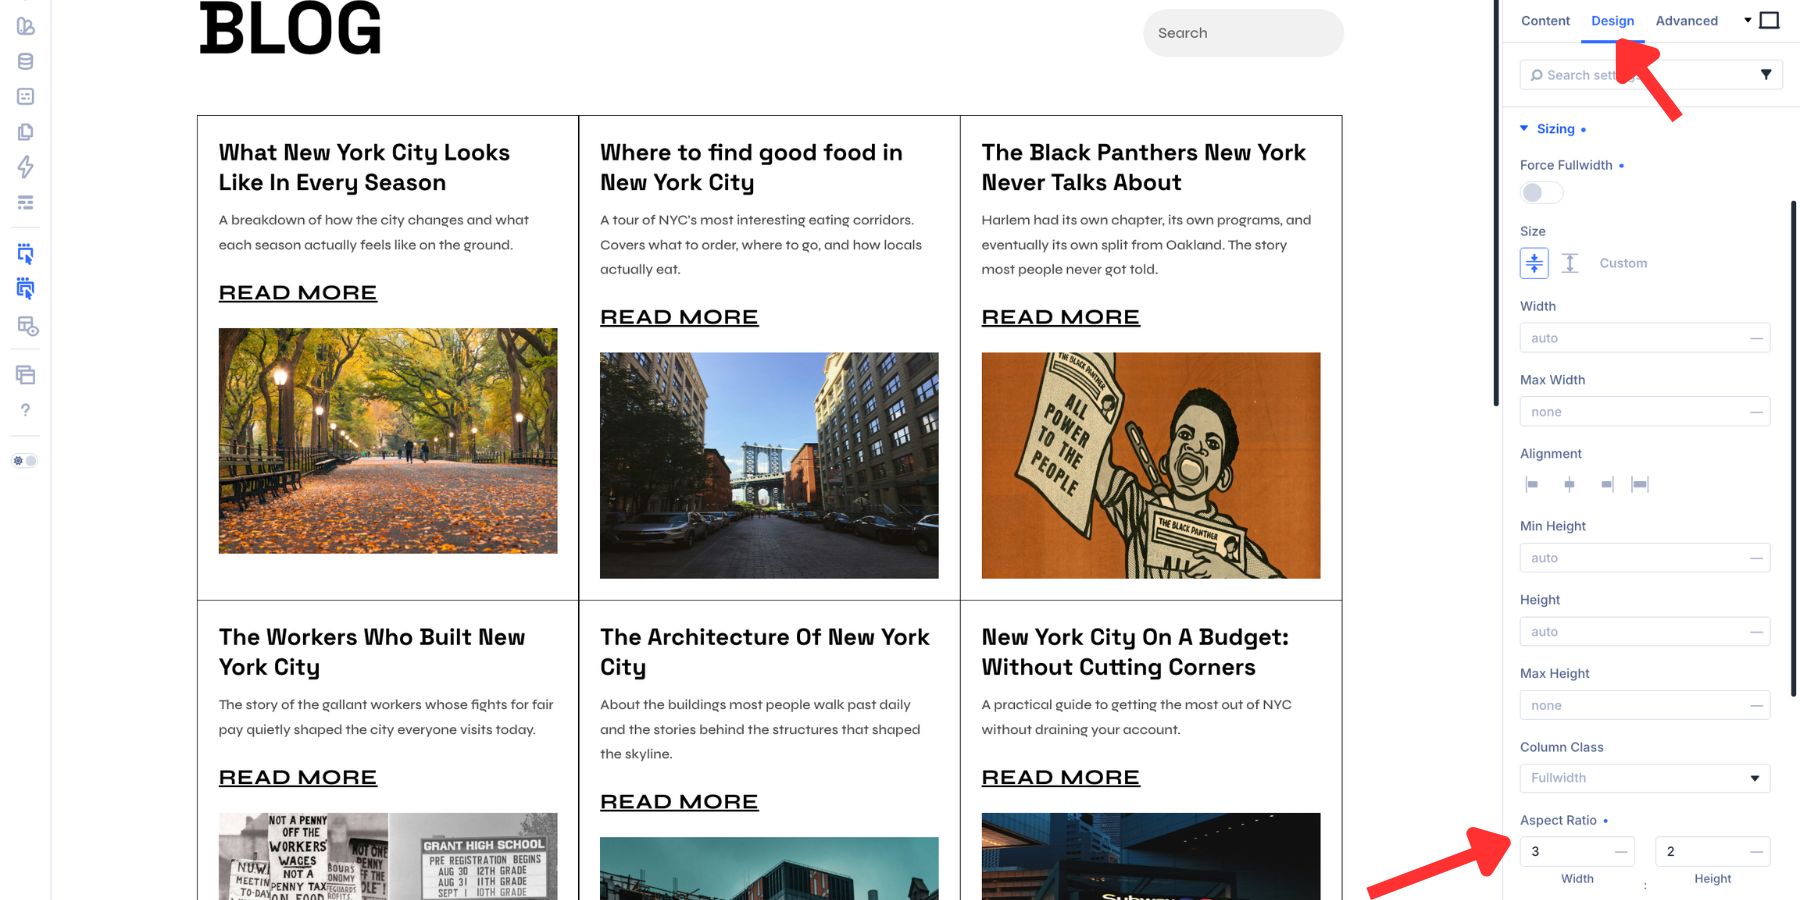Screen dimensions: 1800x900
Task: Toggle the Force Fullwidth switch
Action: [1541, 192]
